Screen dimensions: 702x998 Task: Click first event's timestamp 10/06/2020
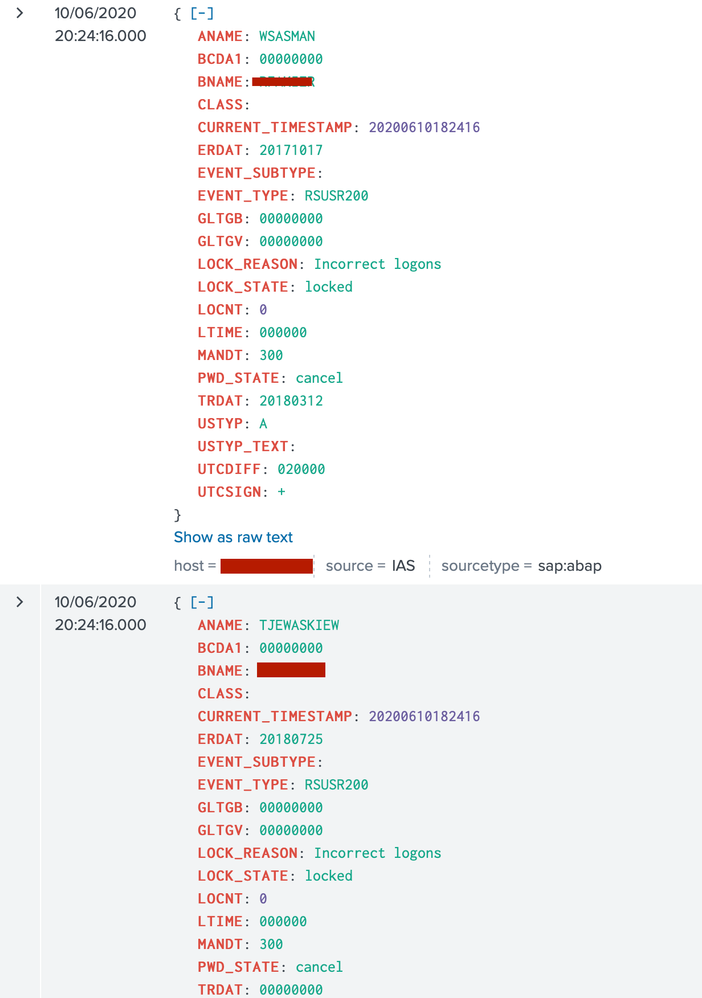click(95, 13)
